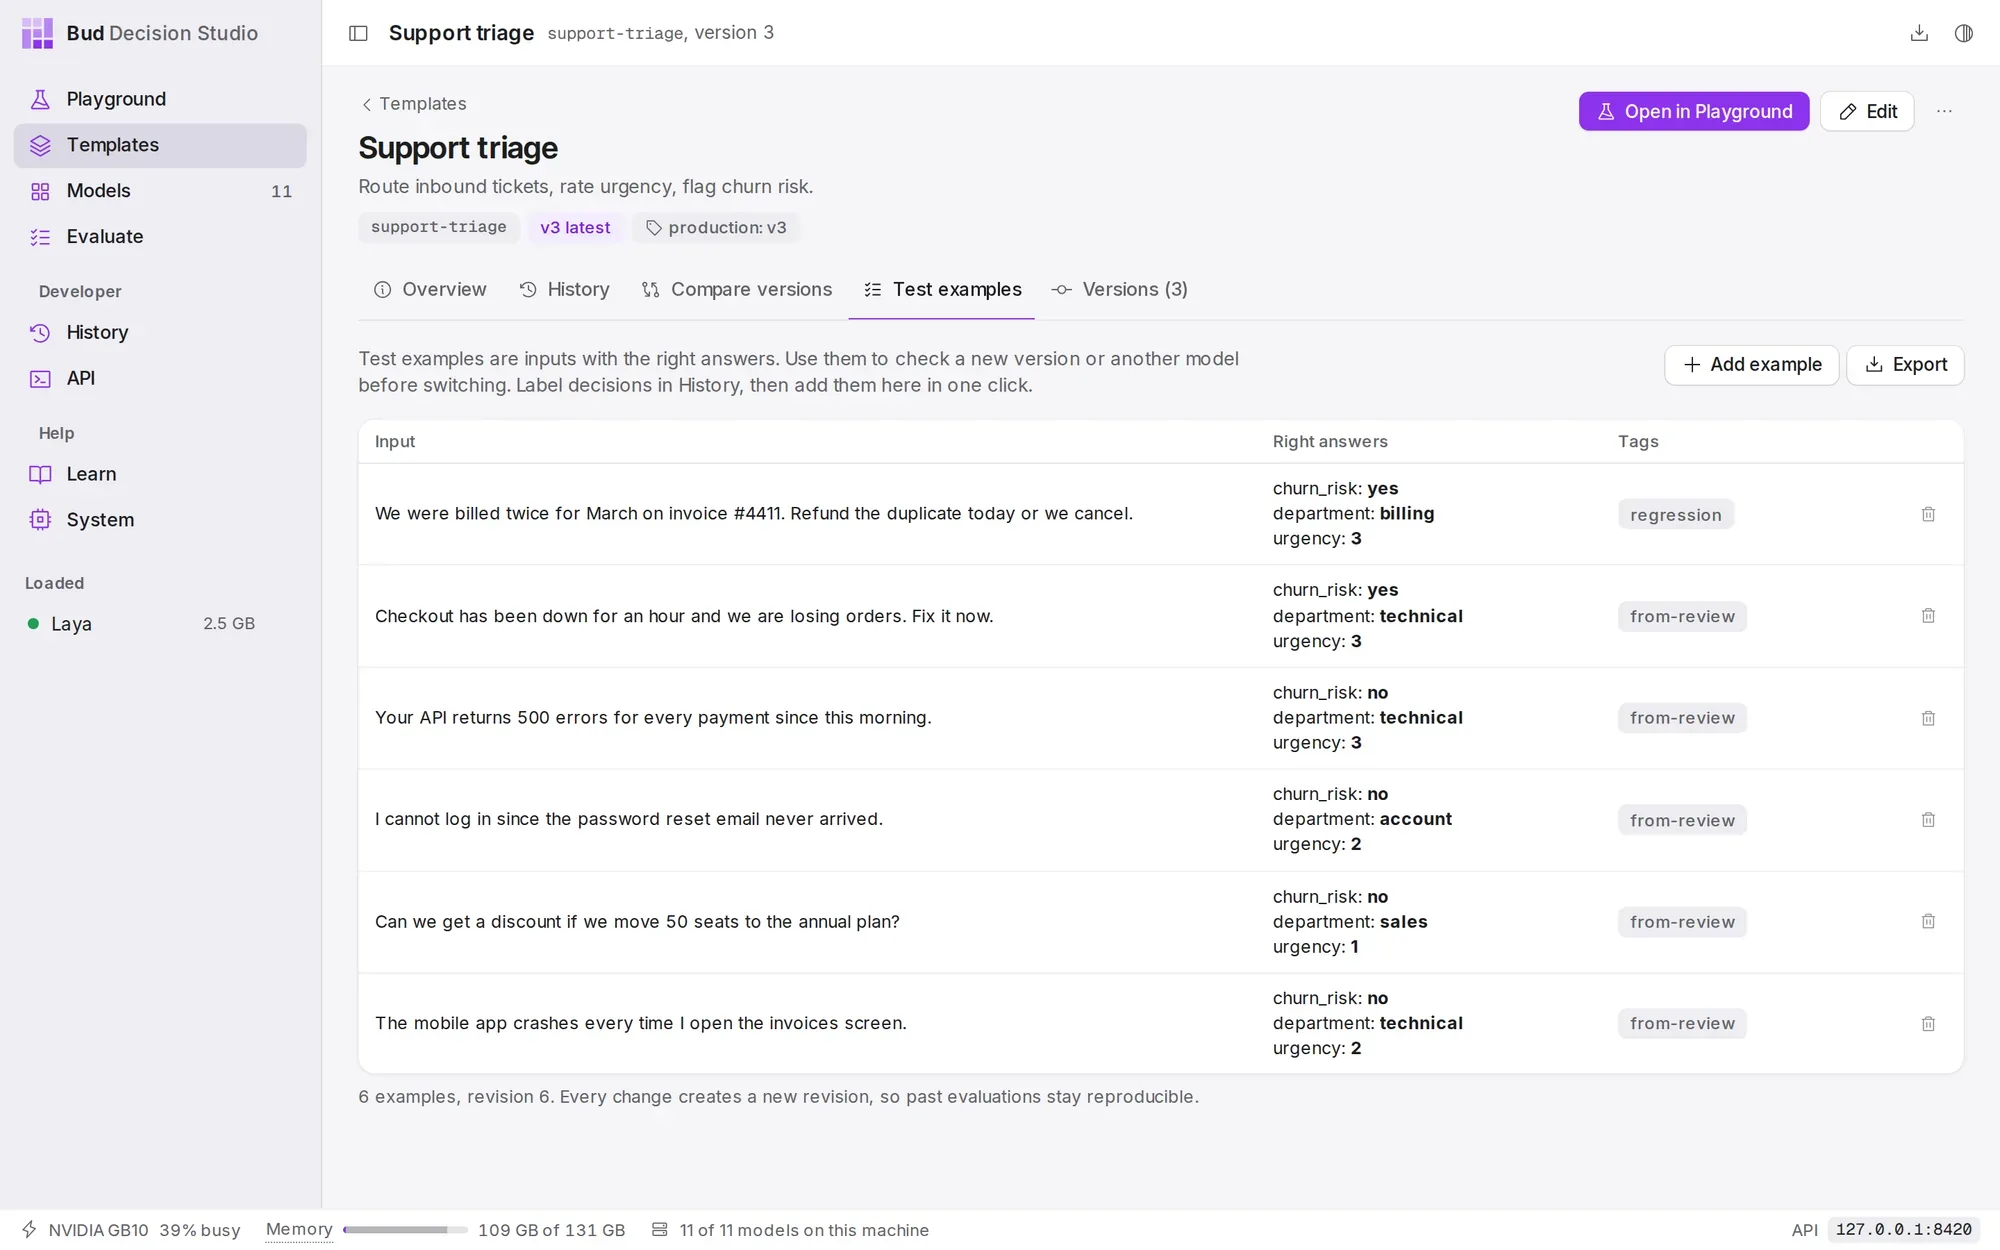Switch to the Versions (3) tab
Image resolution: width=2000 pixels, height=1250 pixels.
[1120, 290]
